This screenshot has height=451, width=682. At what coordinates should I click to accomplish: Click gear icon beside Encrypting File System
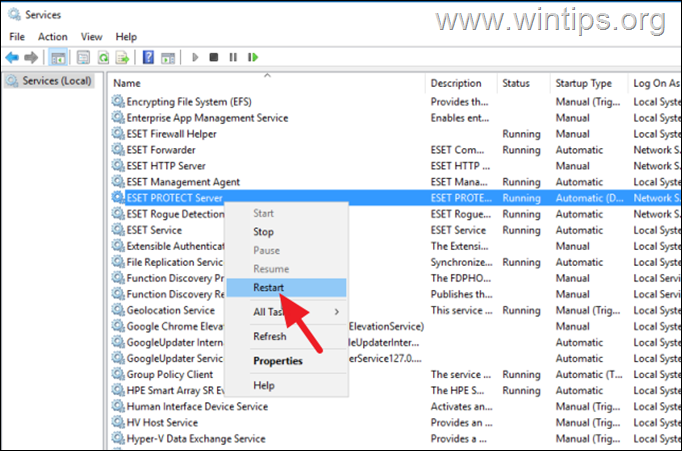(118, 101)
